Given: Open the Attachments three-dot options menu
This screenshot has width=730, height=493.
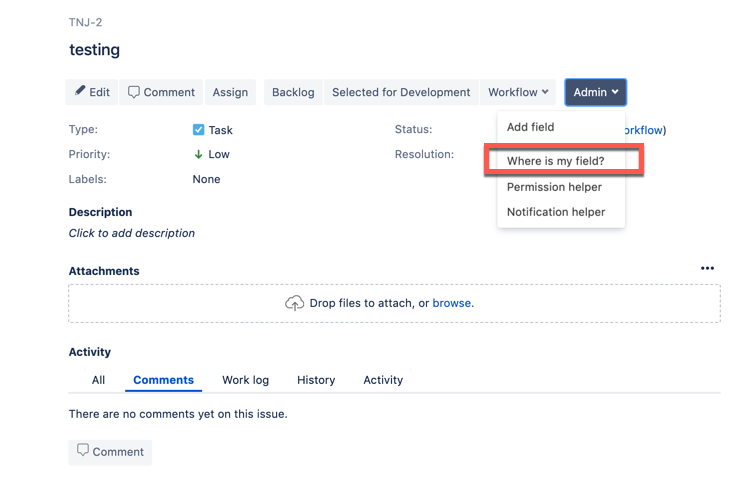Looking at the screenshot, I should 707,268.
